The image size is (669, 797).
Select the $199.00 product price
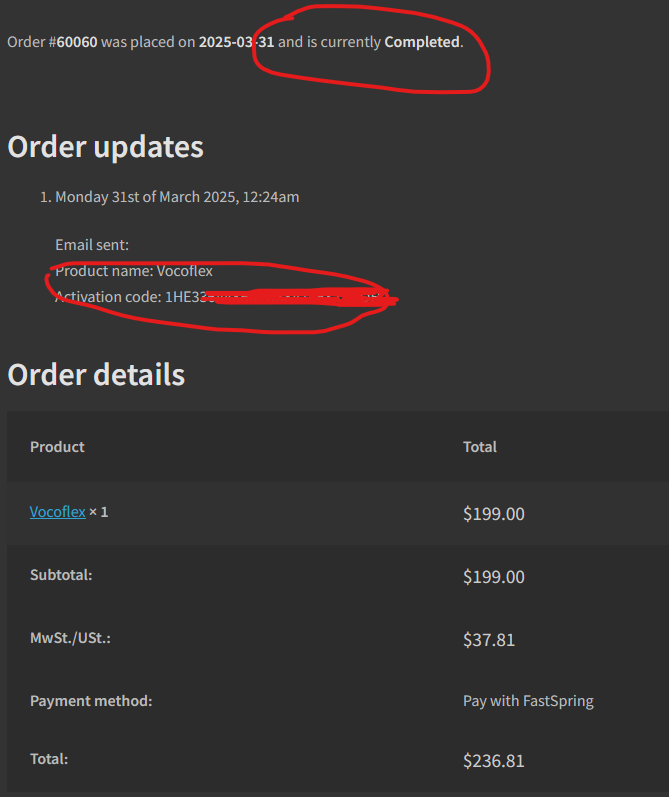click(494, 514)
